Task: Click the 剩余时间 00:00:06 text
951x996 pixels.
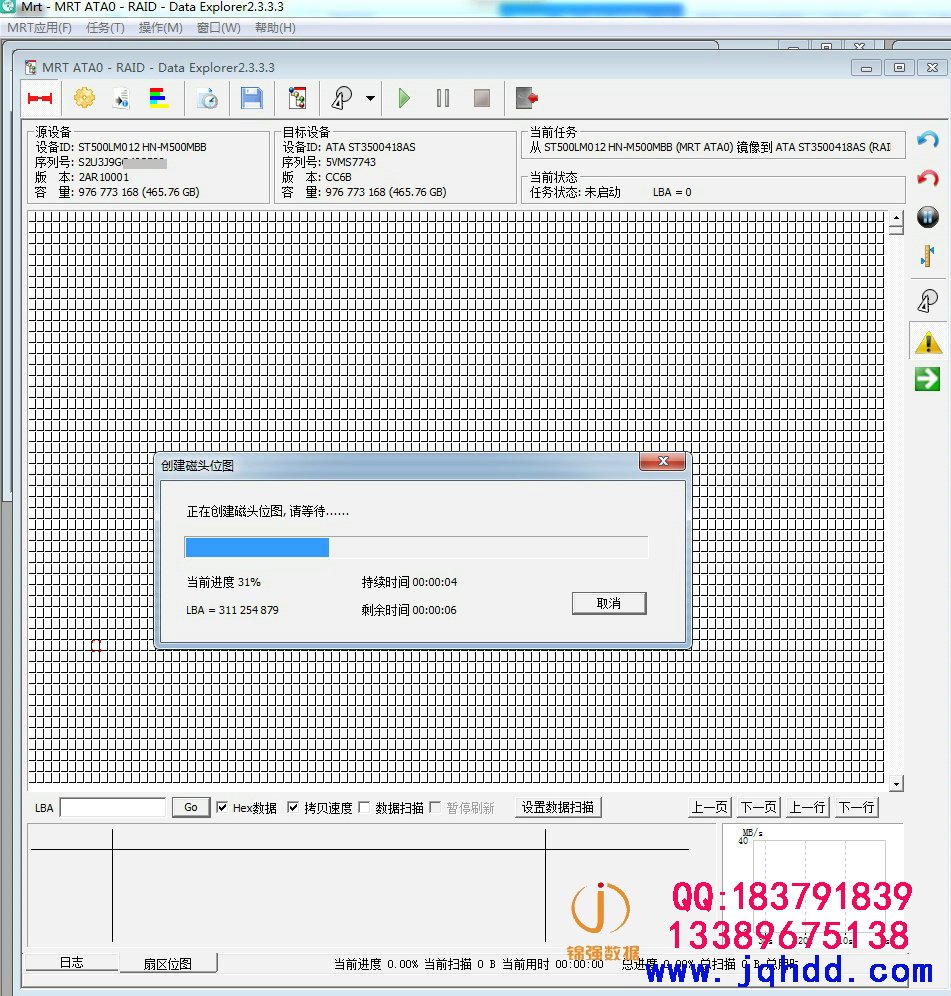Action: tap(409, 610)
